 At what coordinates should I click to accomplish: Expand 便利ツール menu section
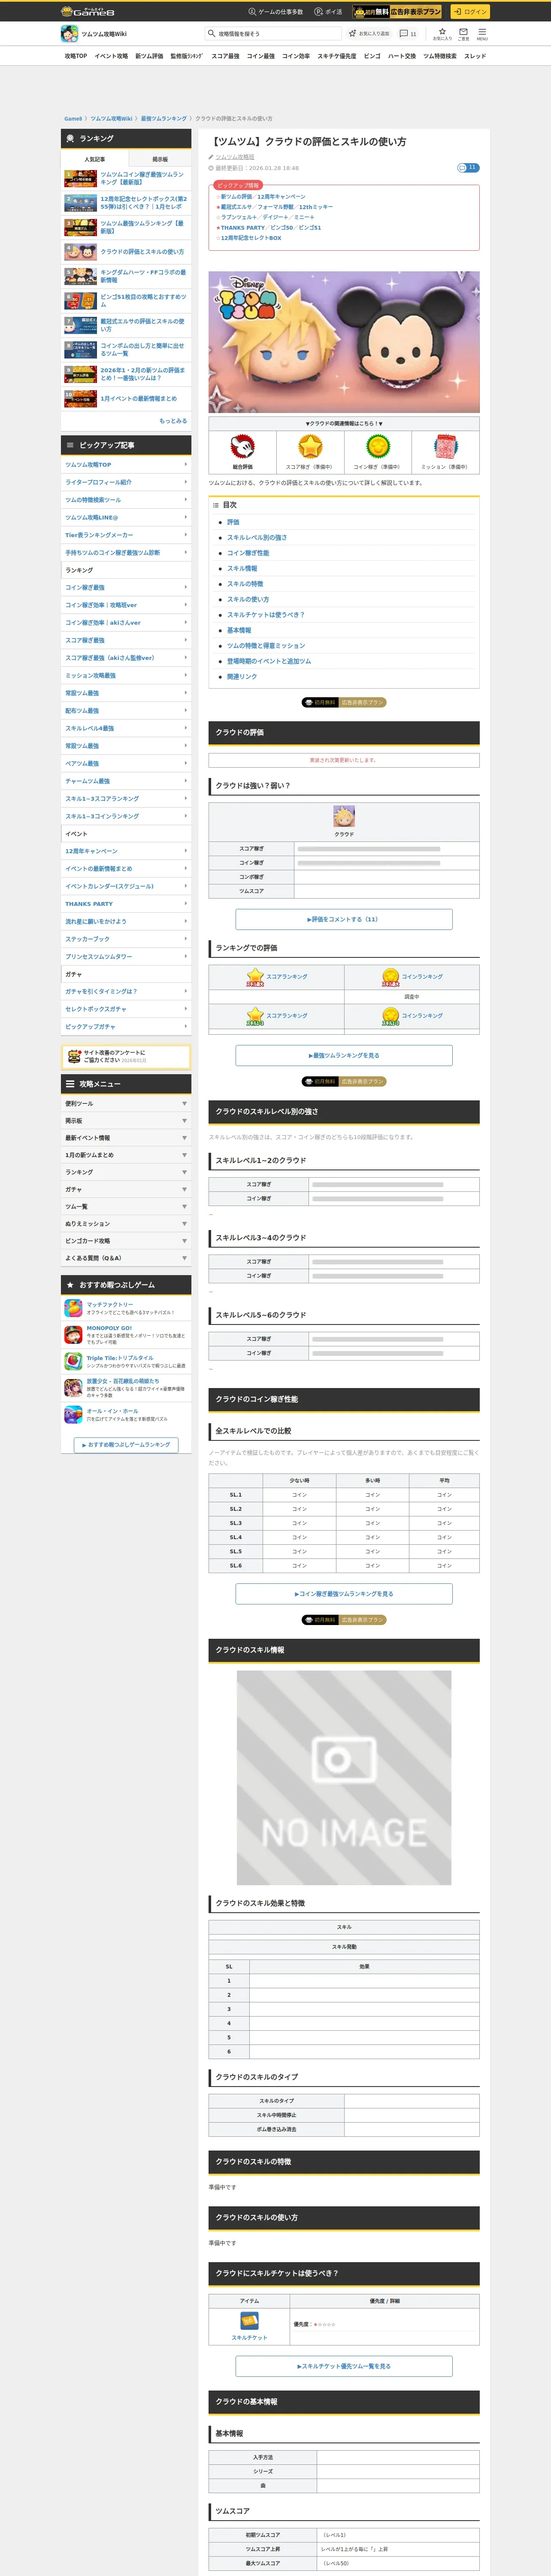(x=126, y=1104)
